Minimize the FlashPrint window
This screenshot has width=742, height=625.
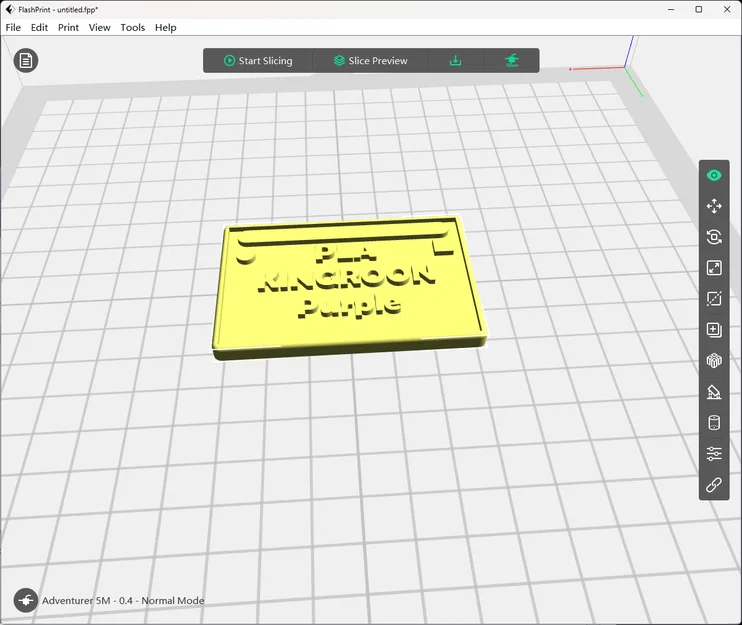click(671, 9)
